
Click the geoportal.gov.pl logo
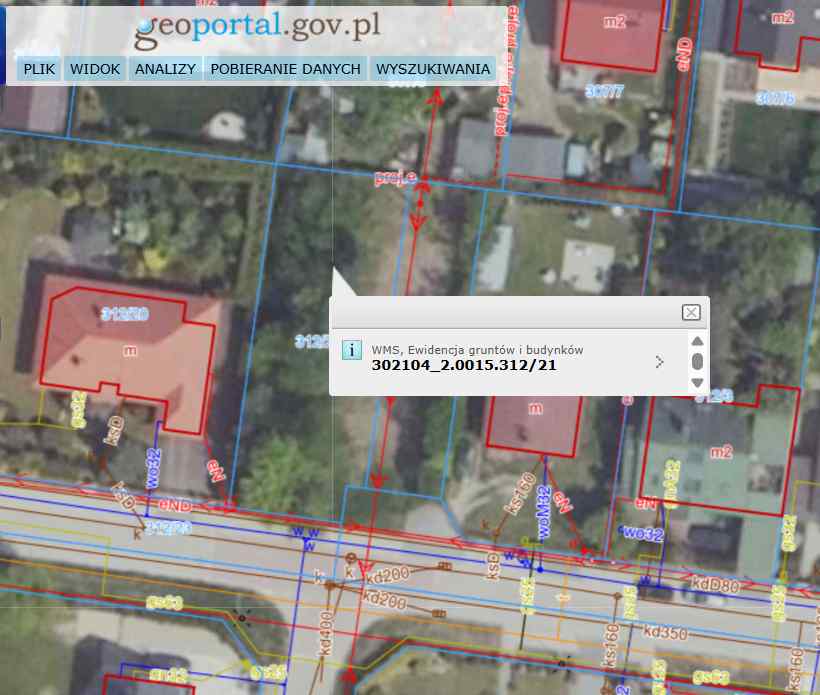258,28
